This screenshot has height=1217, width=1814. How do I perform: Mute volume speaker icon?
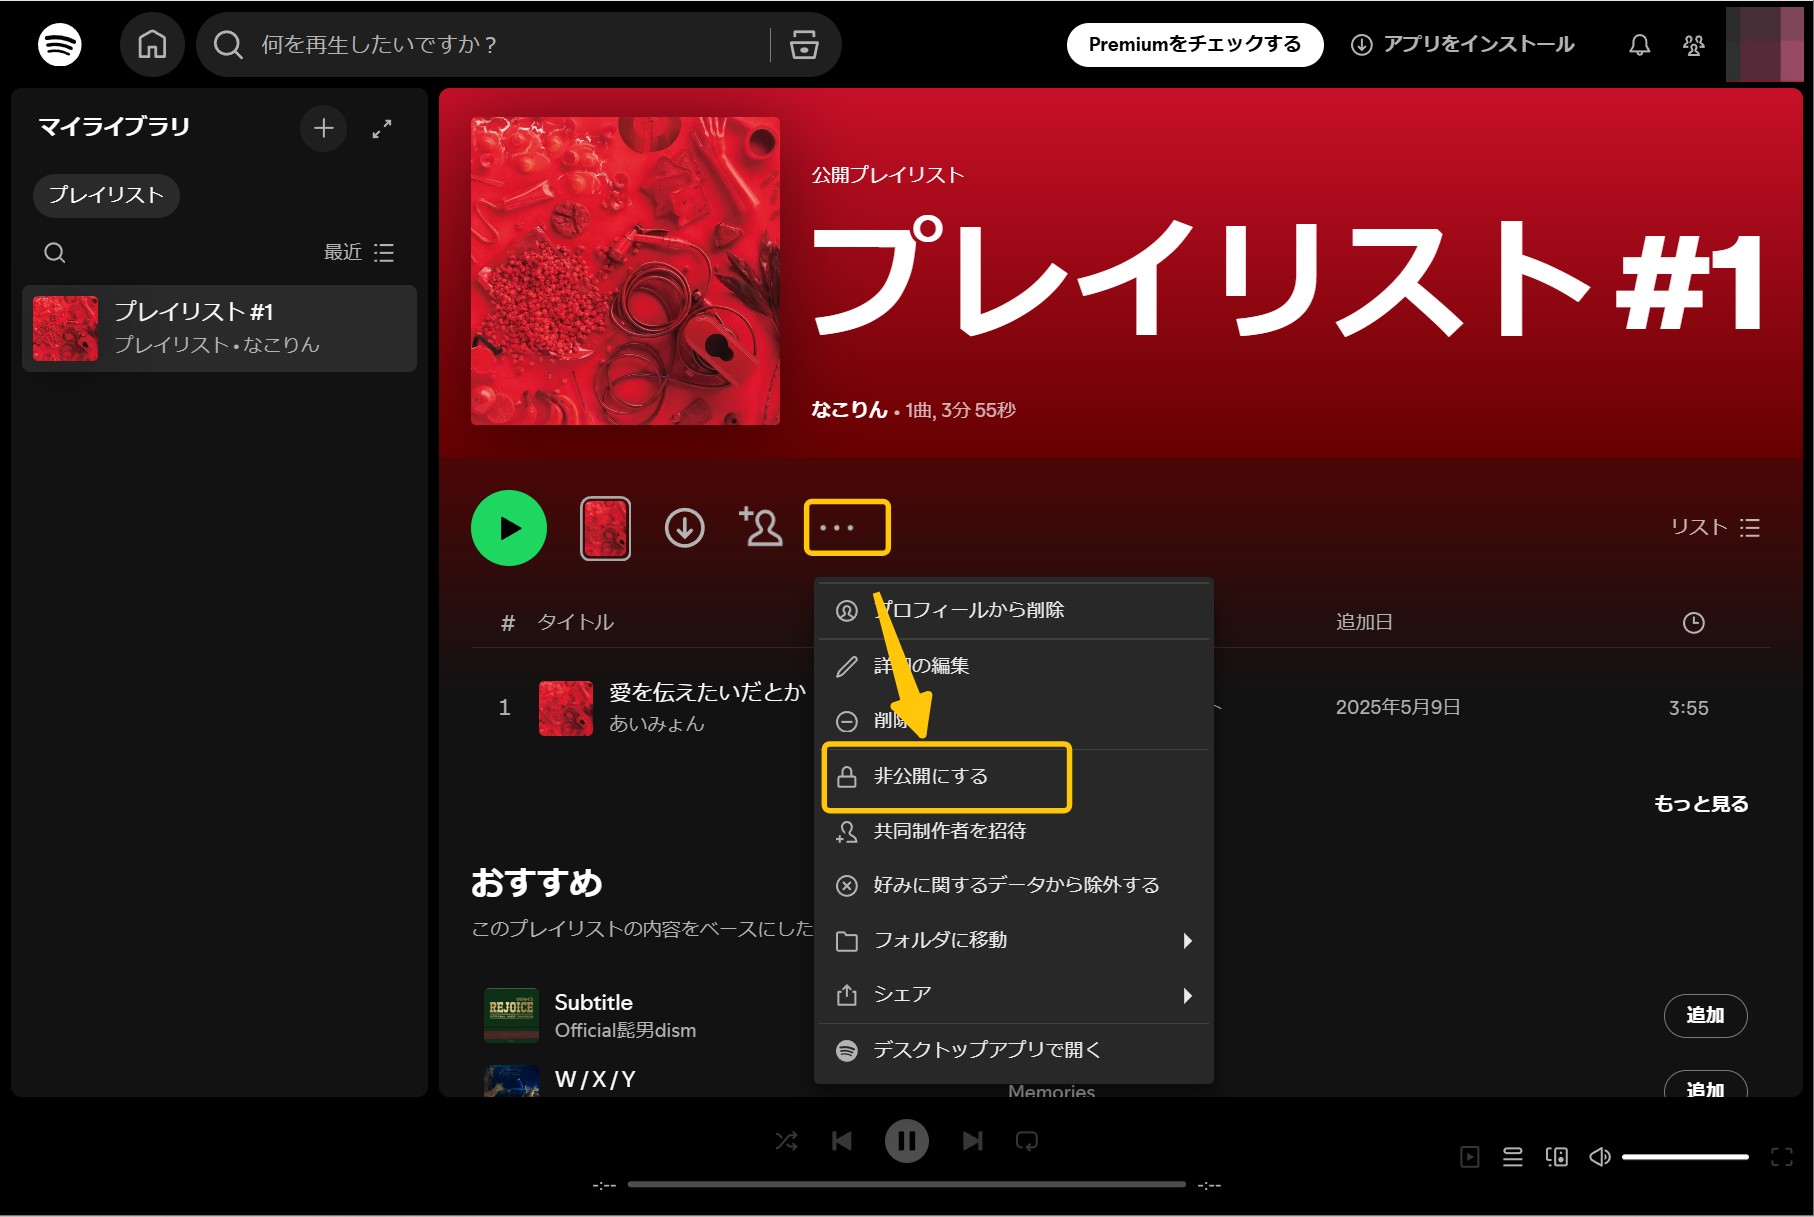point(1600,1157)
